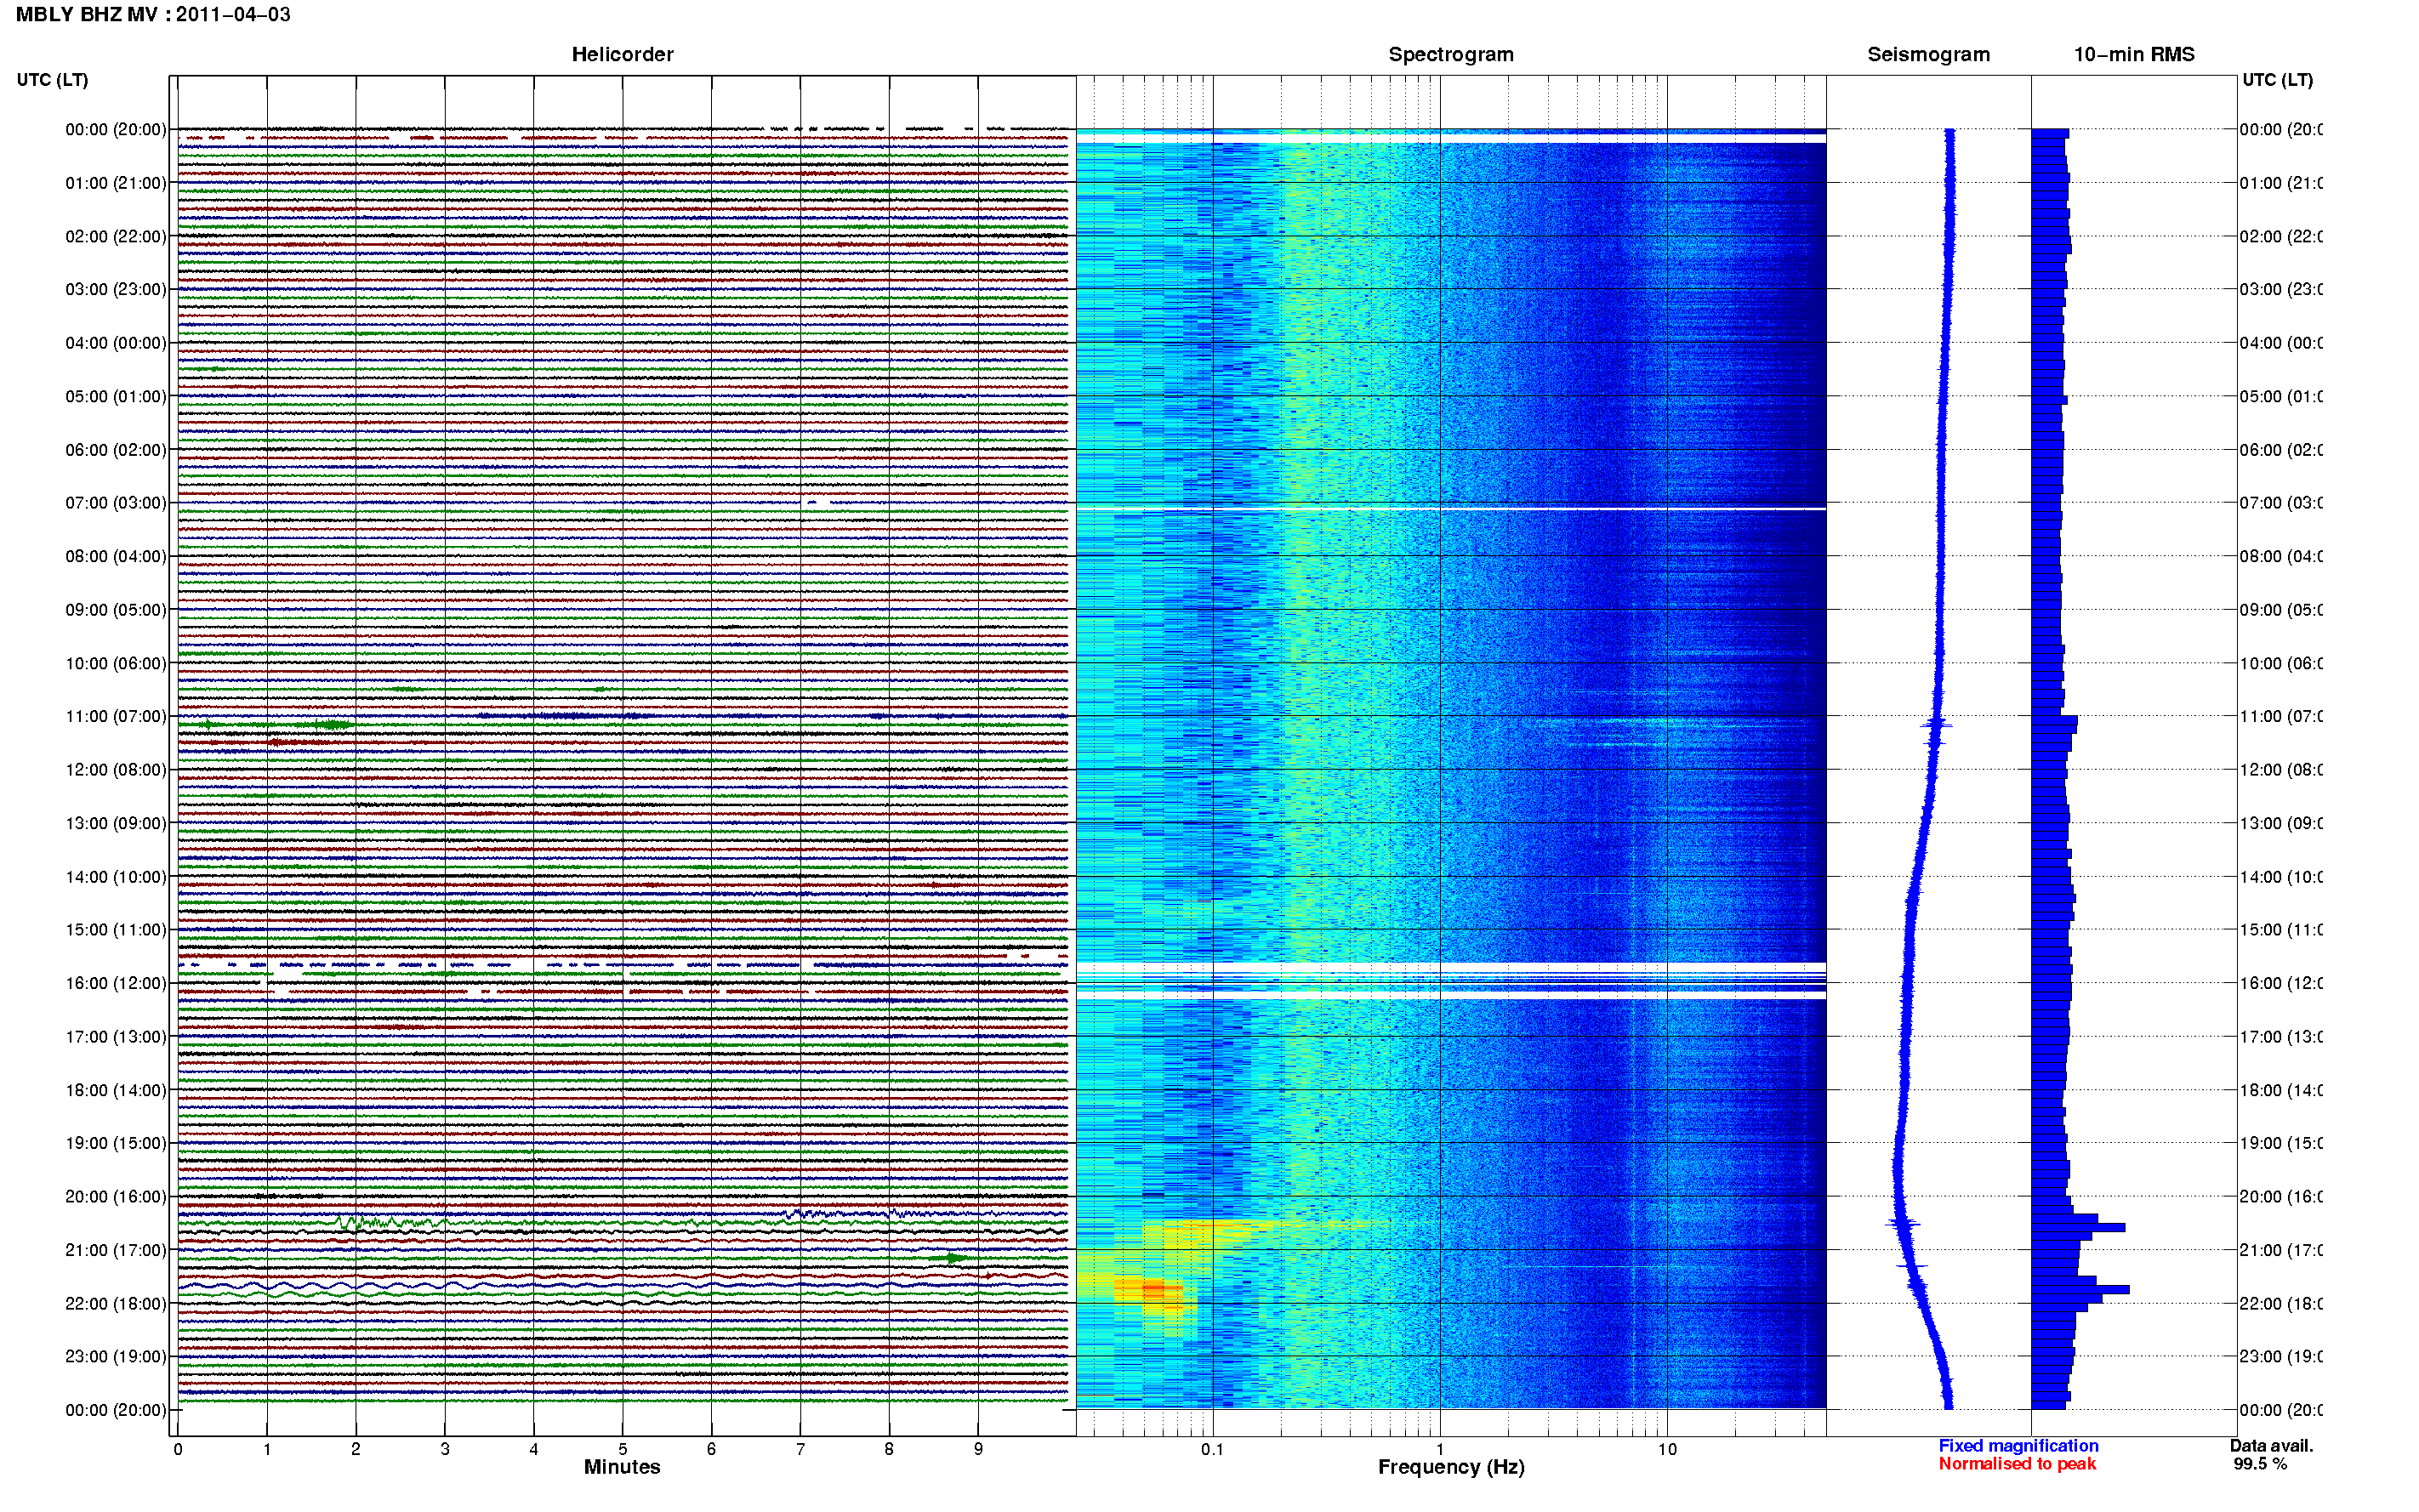Screen dimensions: 2419x1512
Task: Click the left 18:00 (14:00) time label
Action: 116,1090
